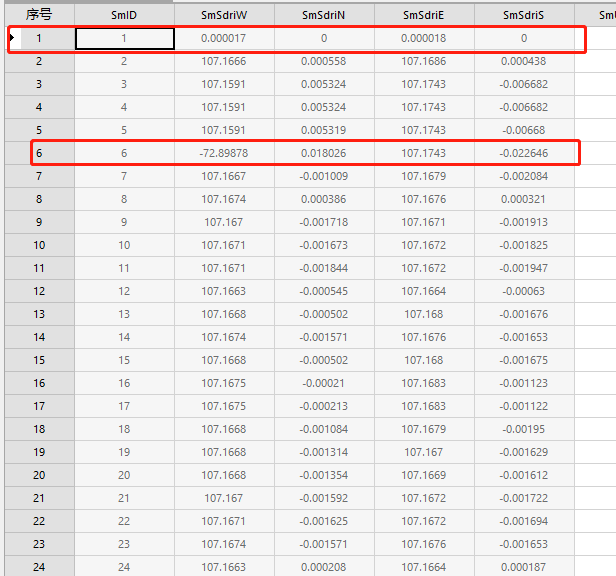This screenshot has width=616, height=576.
Task: Click the focused SmID cell in row 1
Action: coord(124,38)
